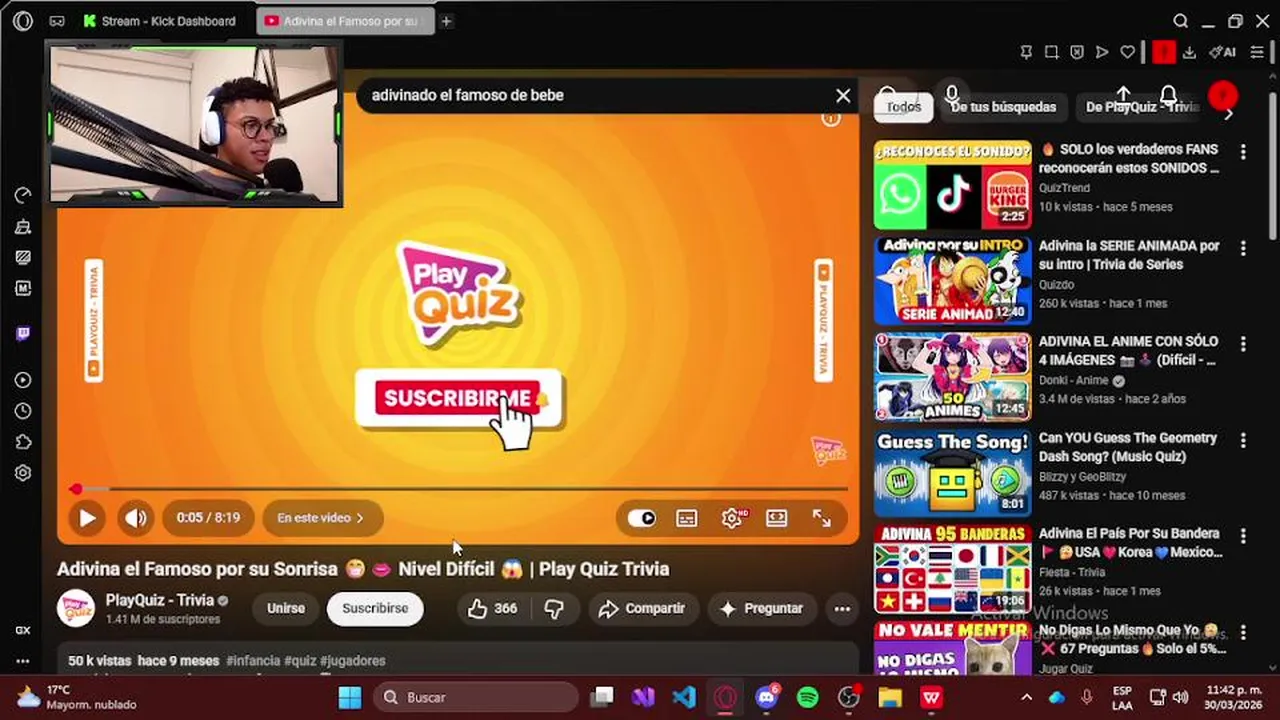
Task: Open the YouTube create upload arrow
Action: (1123, 96)
